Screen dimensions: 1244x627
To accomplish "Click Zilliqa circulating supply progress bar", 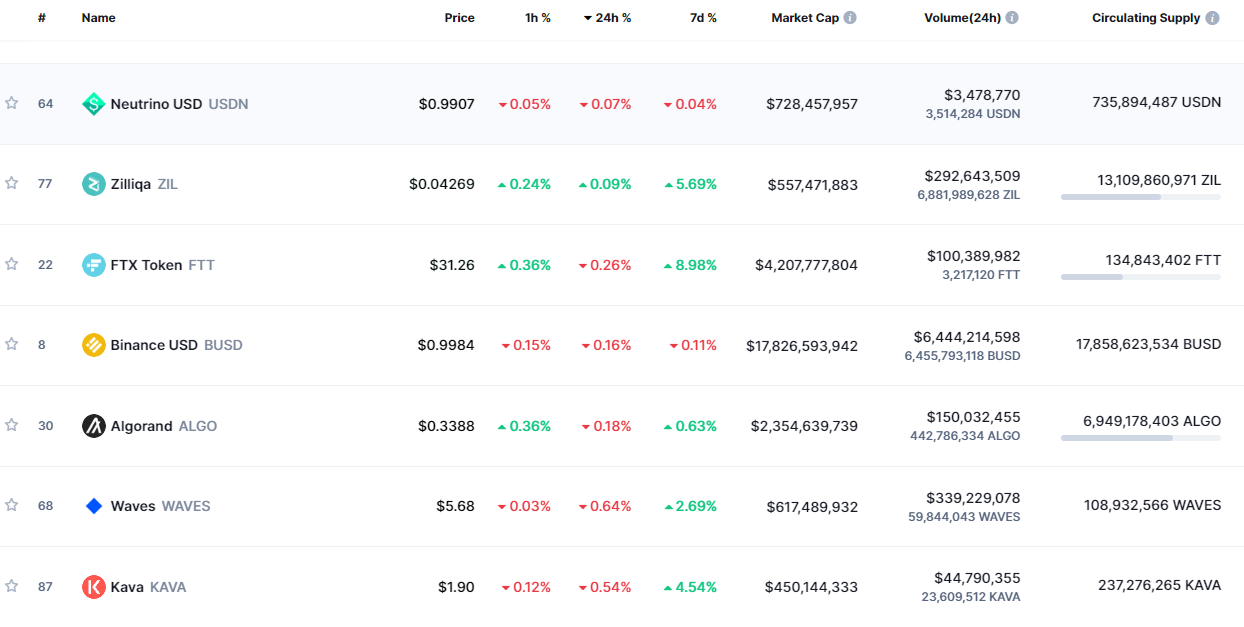I will [x=1141, y=197].
